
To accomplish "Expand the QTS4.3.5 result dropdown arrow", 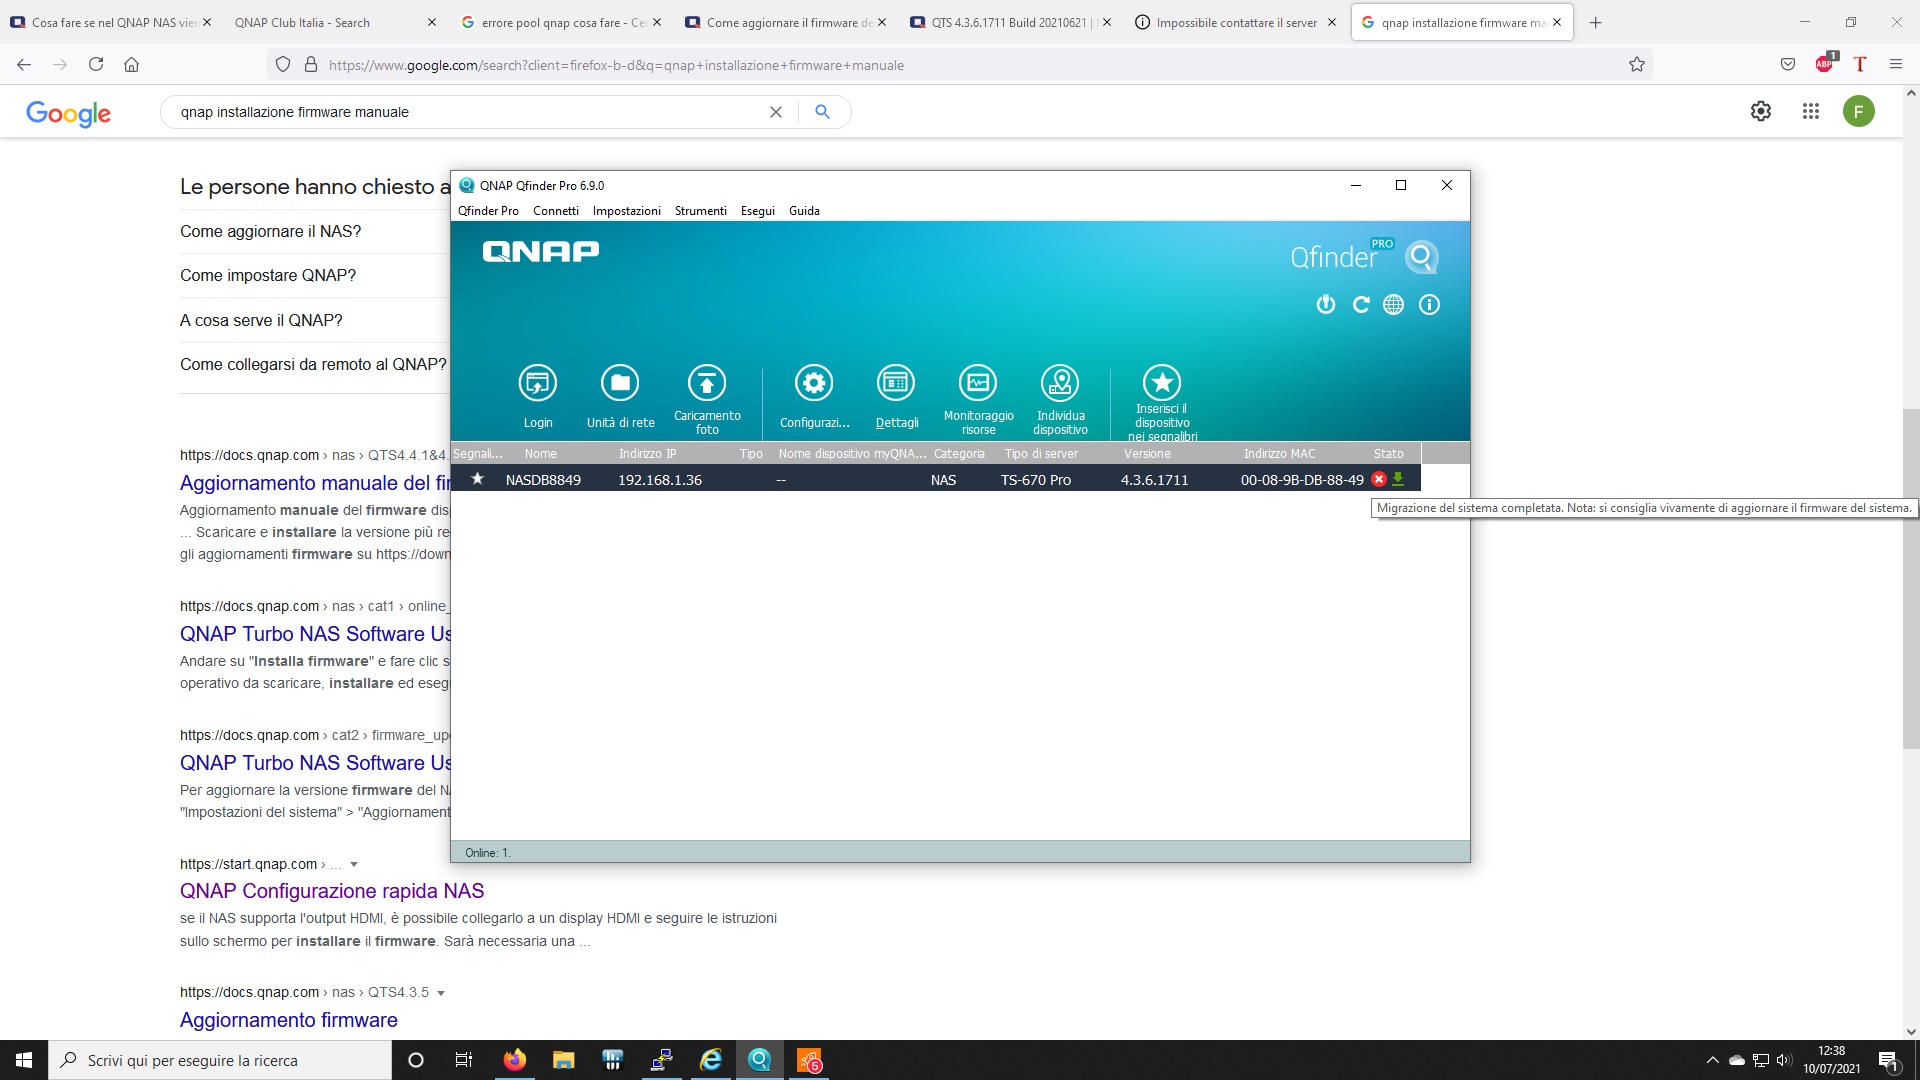I will 441,993.
